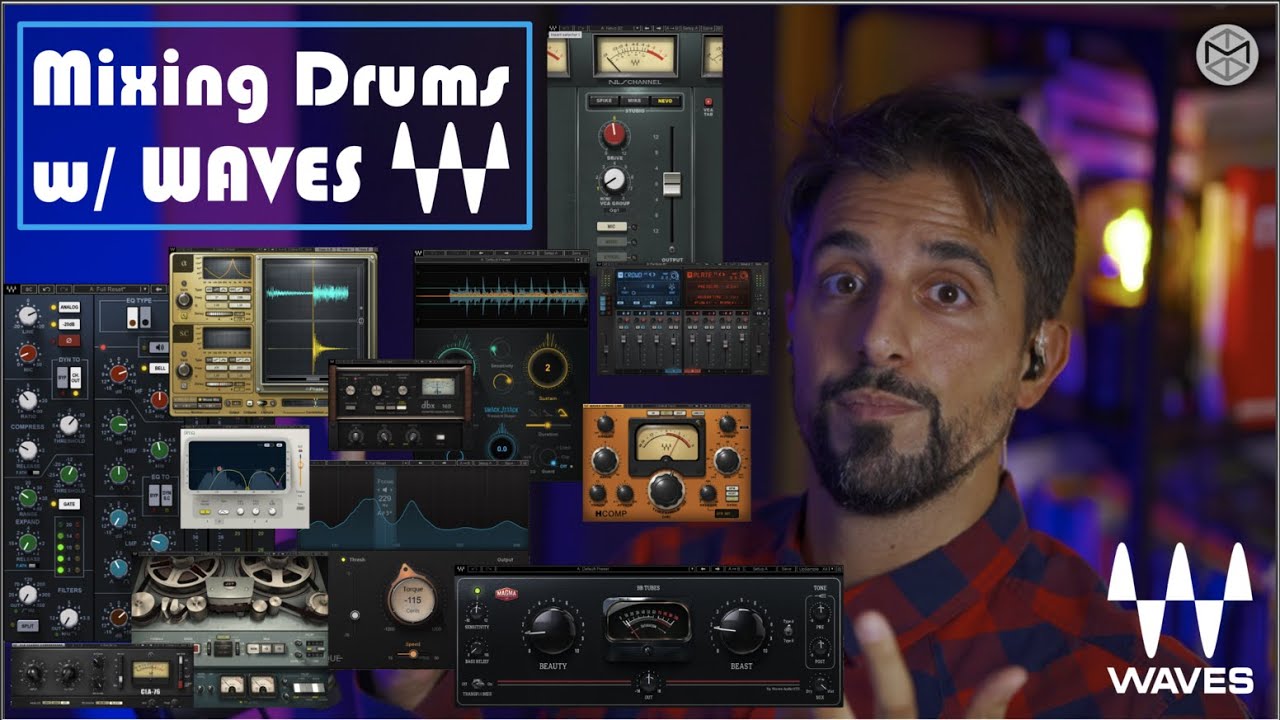Toggle the BELL button in SSL EQ section

(159, 368)
